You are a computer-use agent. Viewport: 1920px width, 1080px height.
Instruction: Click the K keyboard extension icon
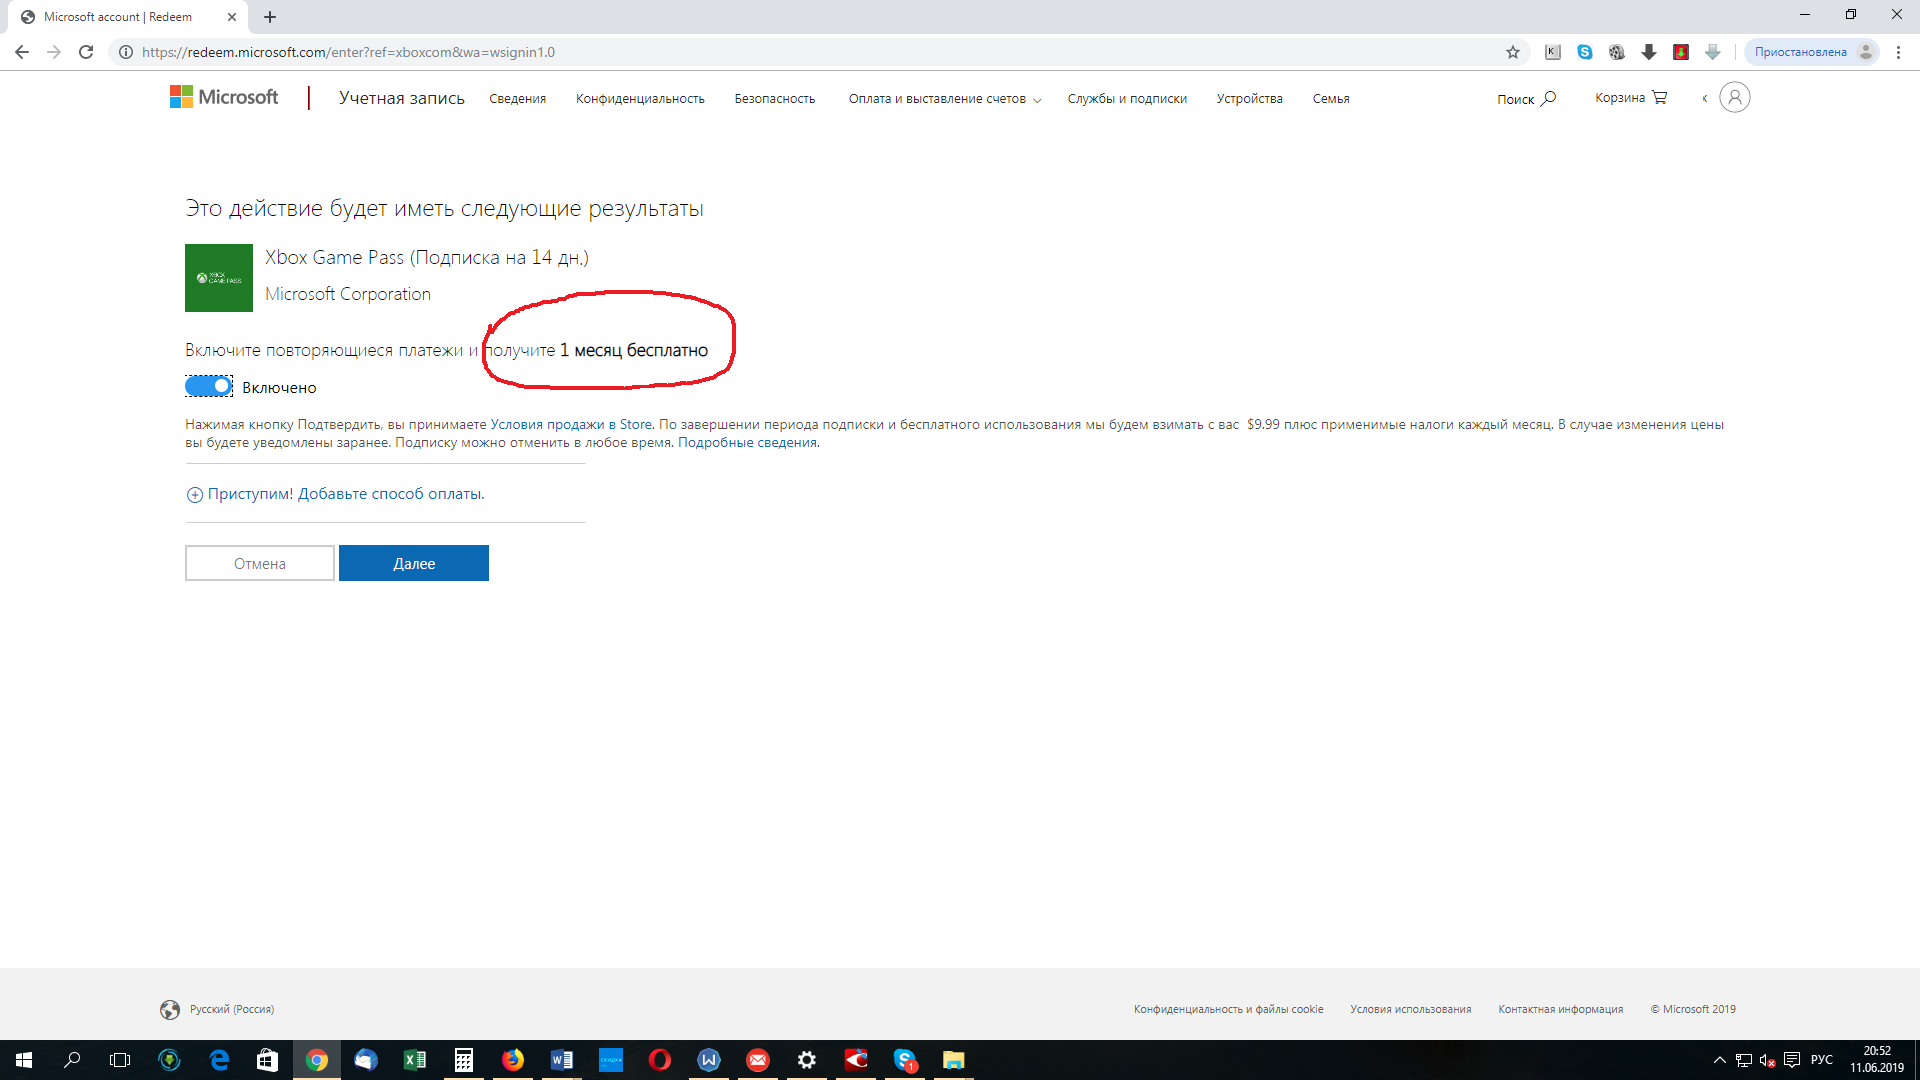pyautogui.click(x=1553, y=52)
